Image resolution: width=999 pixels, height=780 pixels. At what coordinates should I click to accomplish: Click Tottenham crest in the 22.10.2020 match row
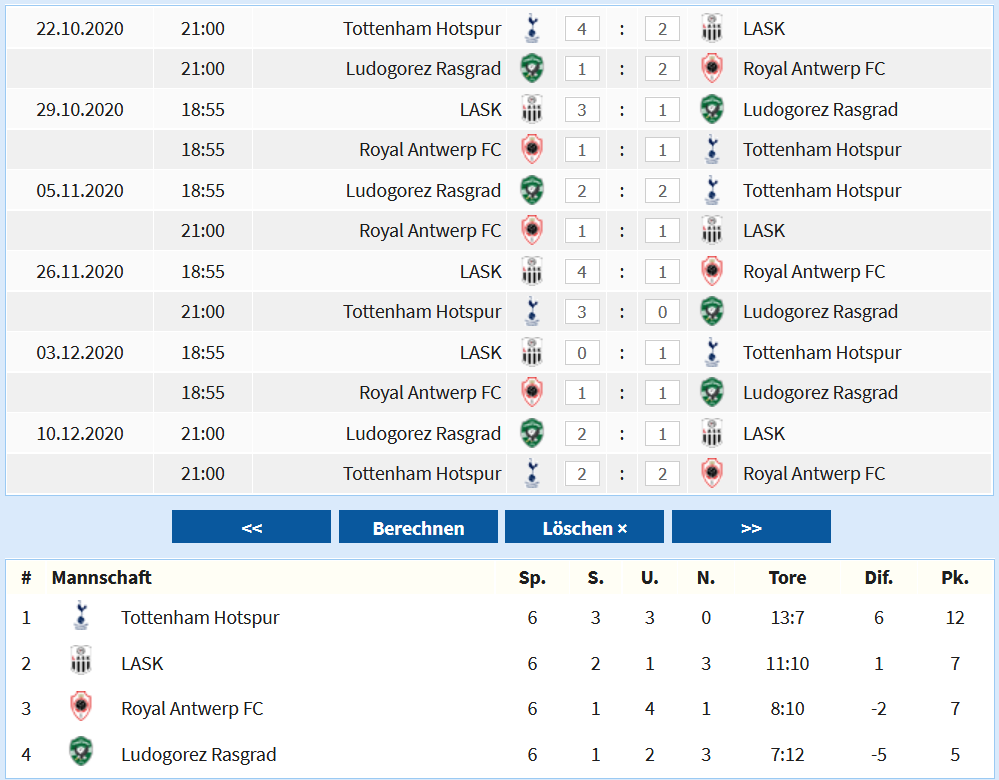point(532,29)
